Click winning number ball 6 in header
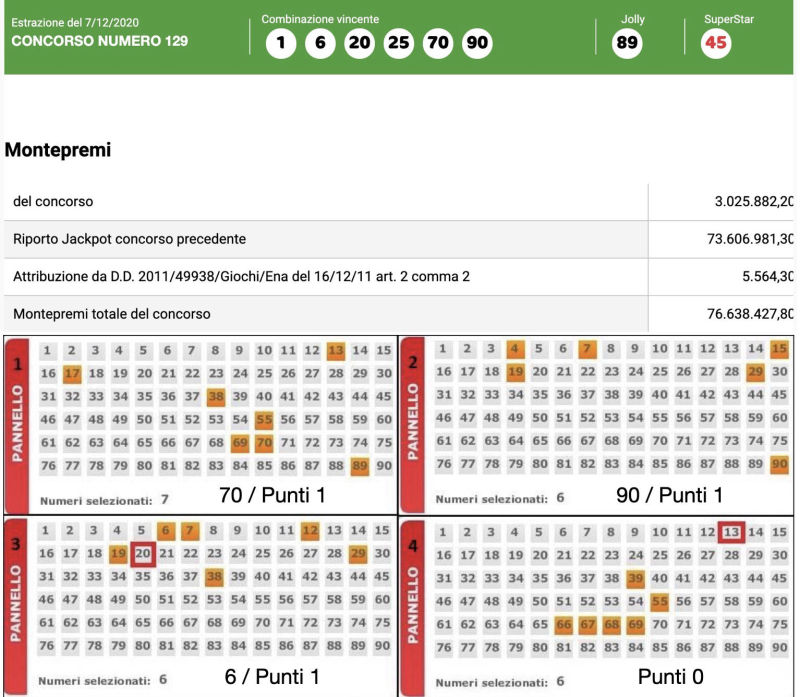The width and height of the screenshot is (800, 697). 319,44
